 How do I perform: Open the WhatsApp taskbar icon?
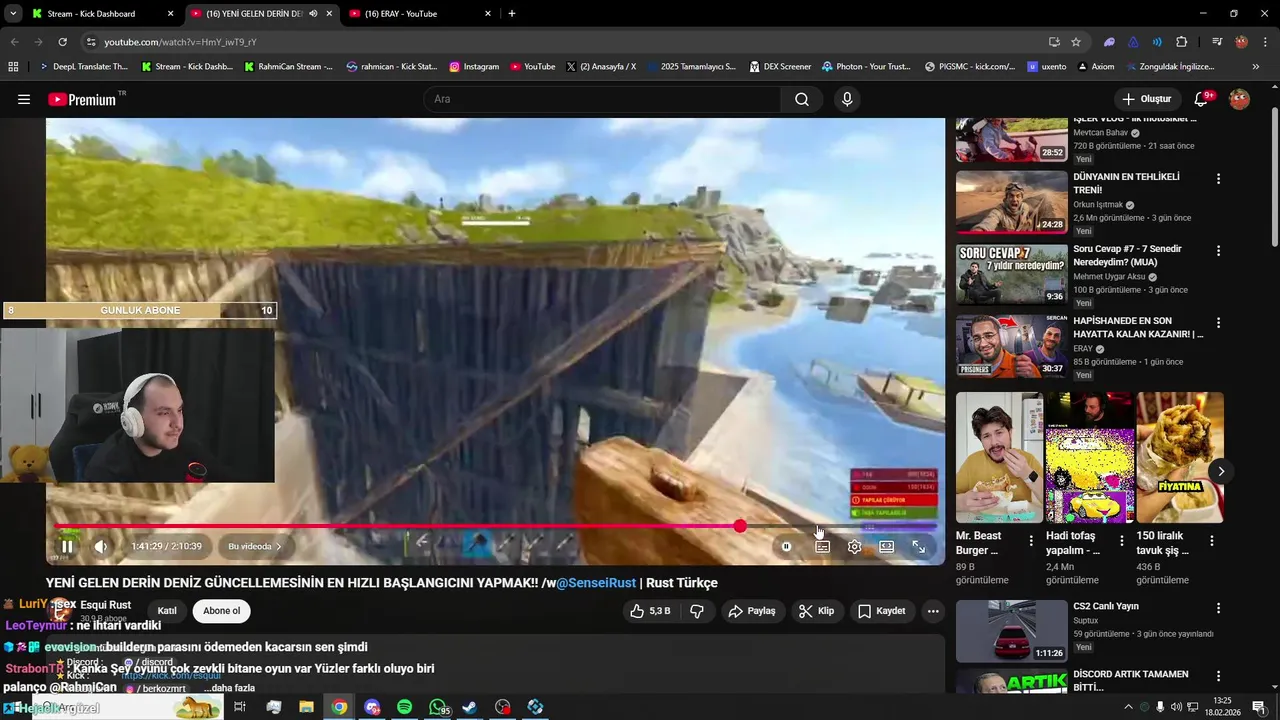pos(437,707)
